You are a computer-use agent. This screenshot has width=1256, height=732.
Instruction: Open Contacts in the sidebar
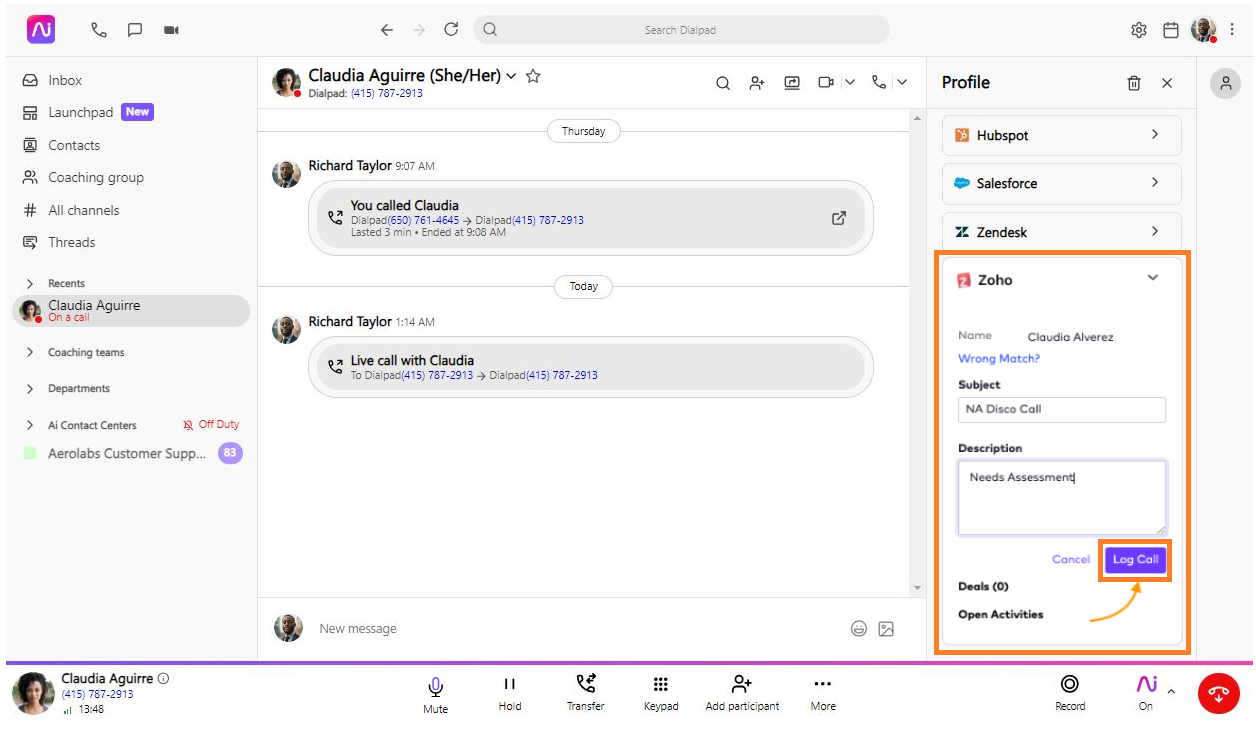coord(74,145)
